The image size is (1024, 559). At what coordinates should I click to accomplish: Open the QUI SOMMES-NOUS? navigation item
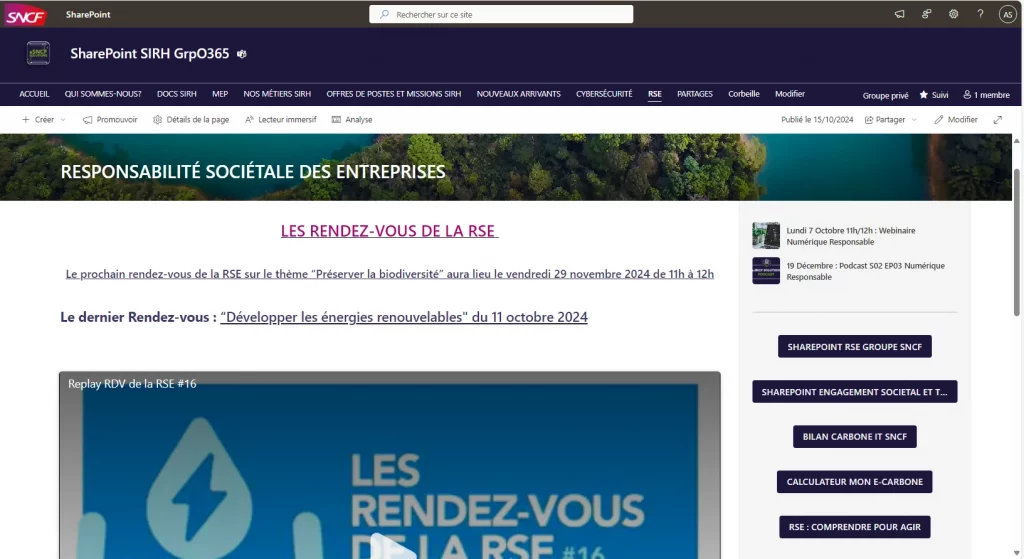coord(103,94)
